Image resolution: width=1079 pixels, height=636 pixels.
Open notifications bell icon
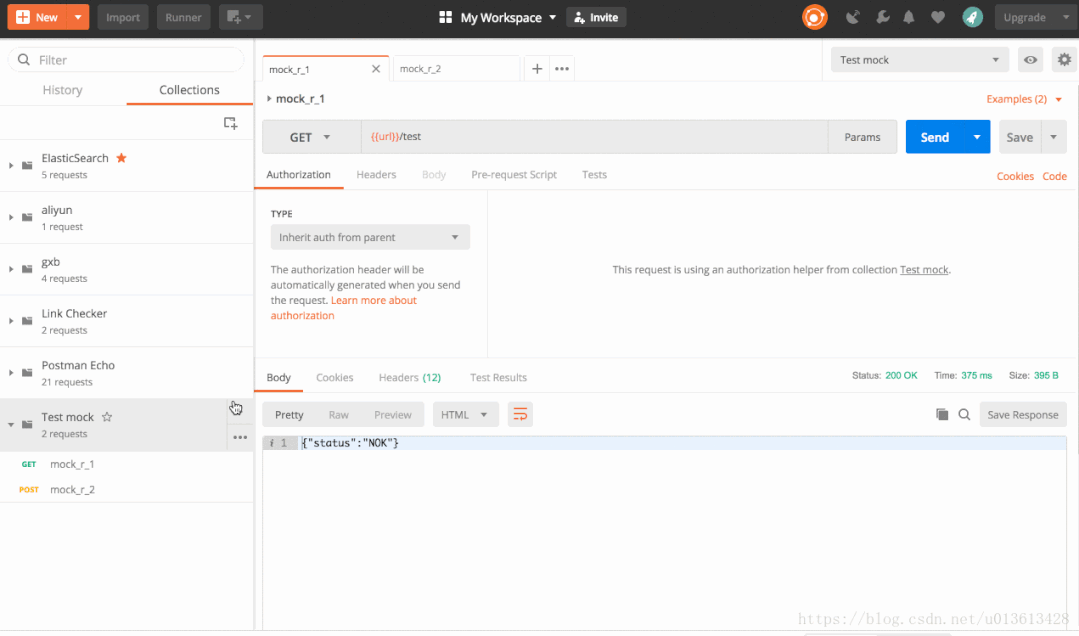[x=909, y=17]
